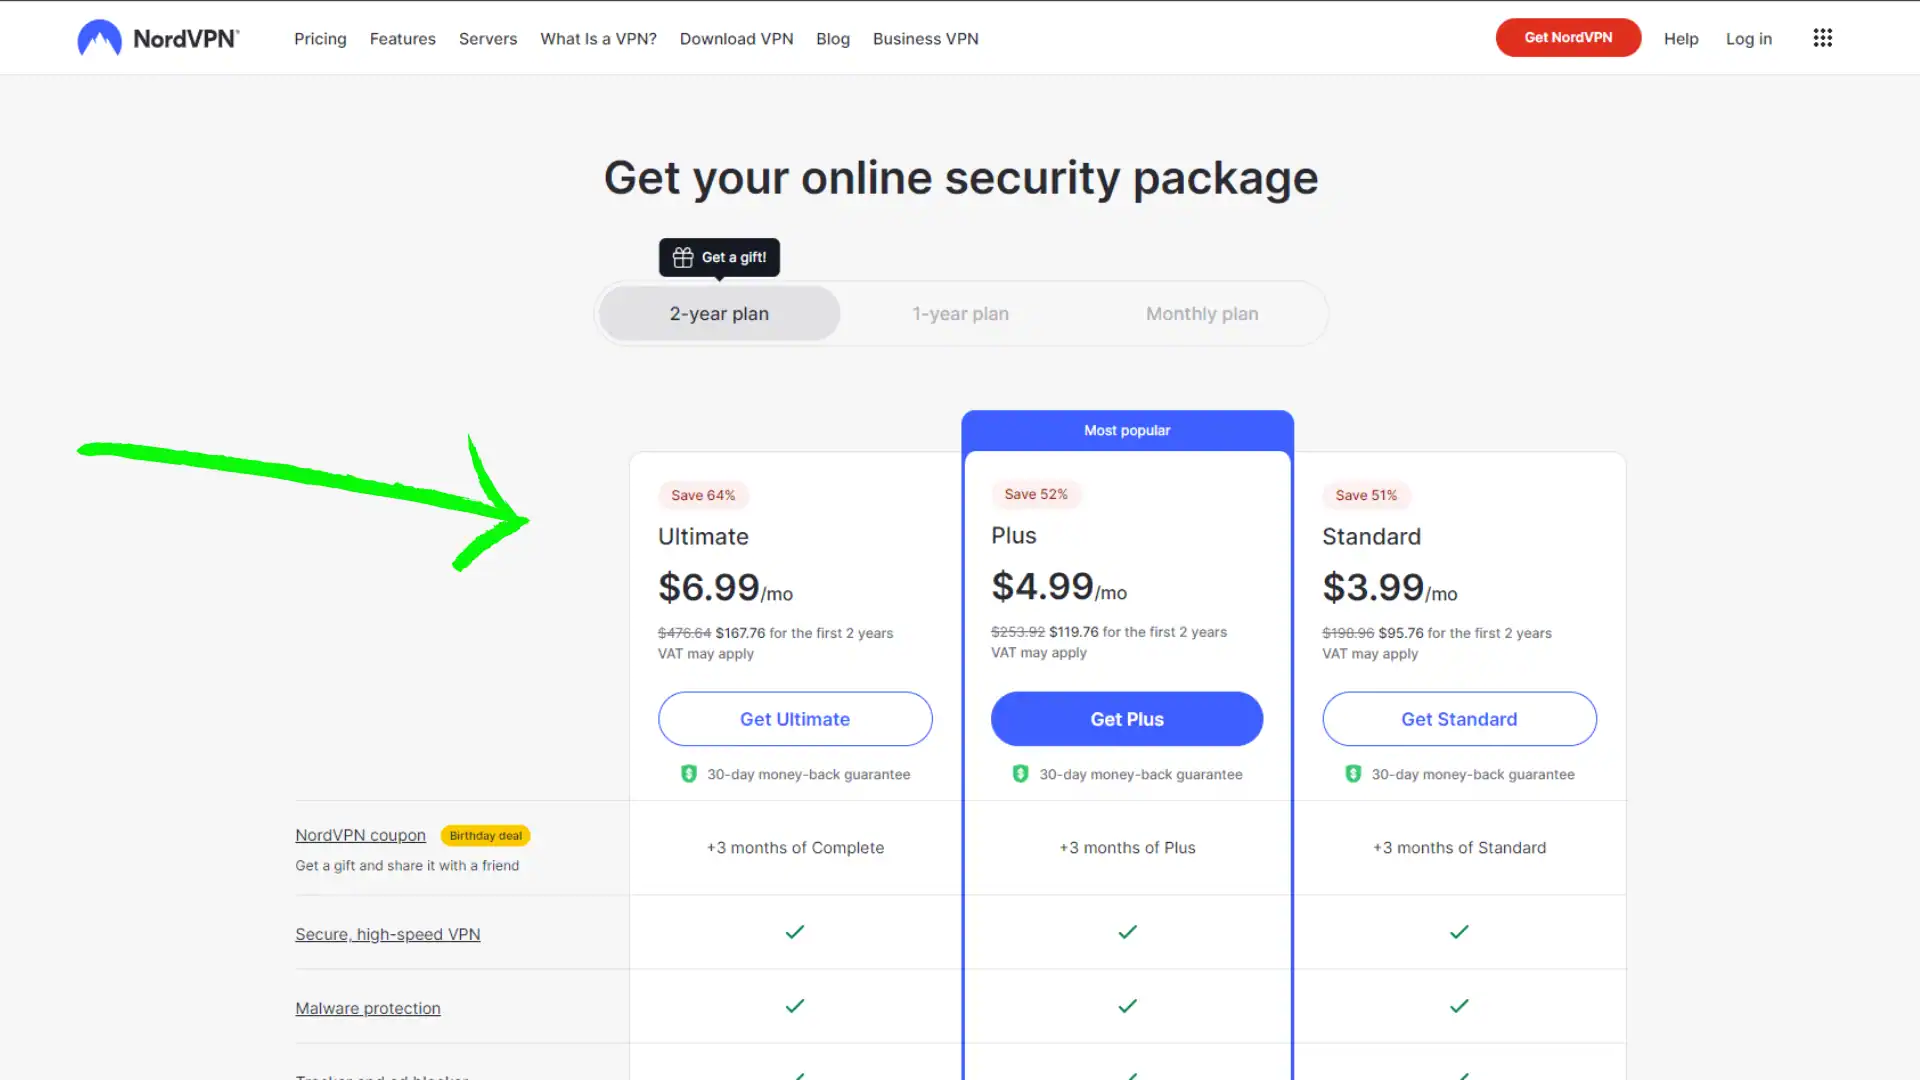Image resolution: width=1920 pixels, height=1080 pixels.
Task: Click the NordVPN logo icon
Action: coord(99,37)
